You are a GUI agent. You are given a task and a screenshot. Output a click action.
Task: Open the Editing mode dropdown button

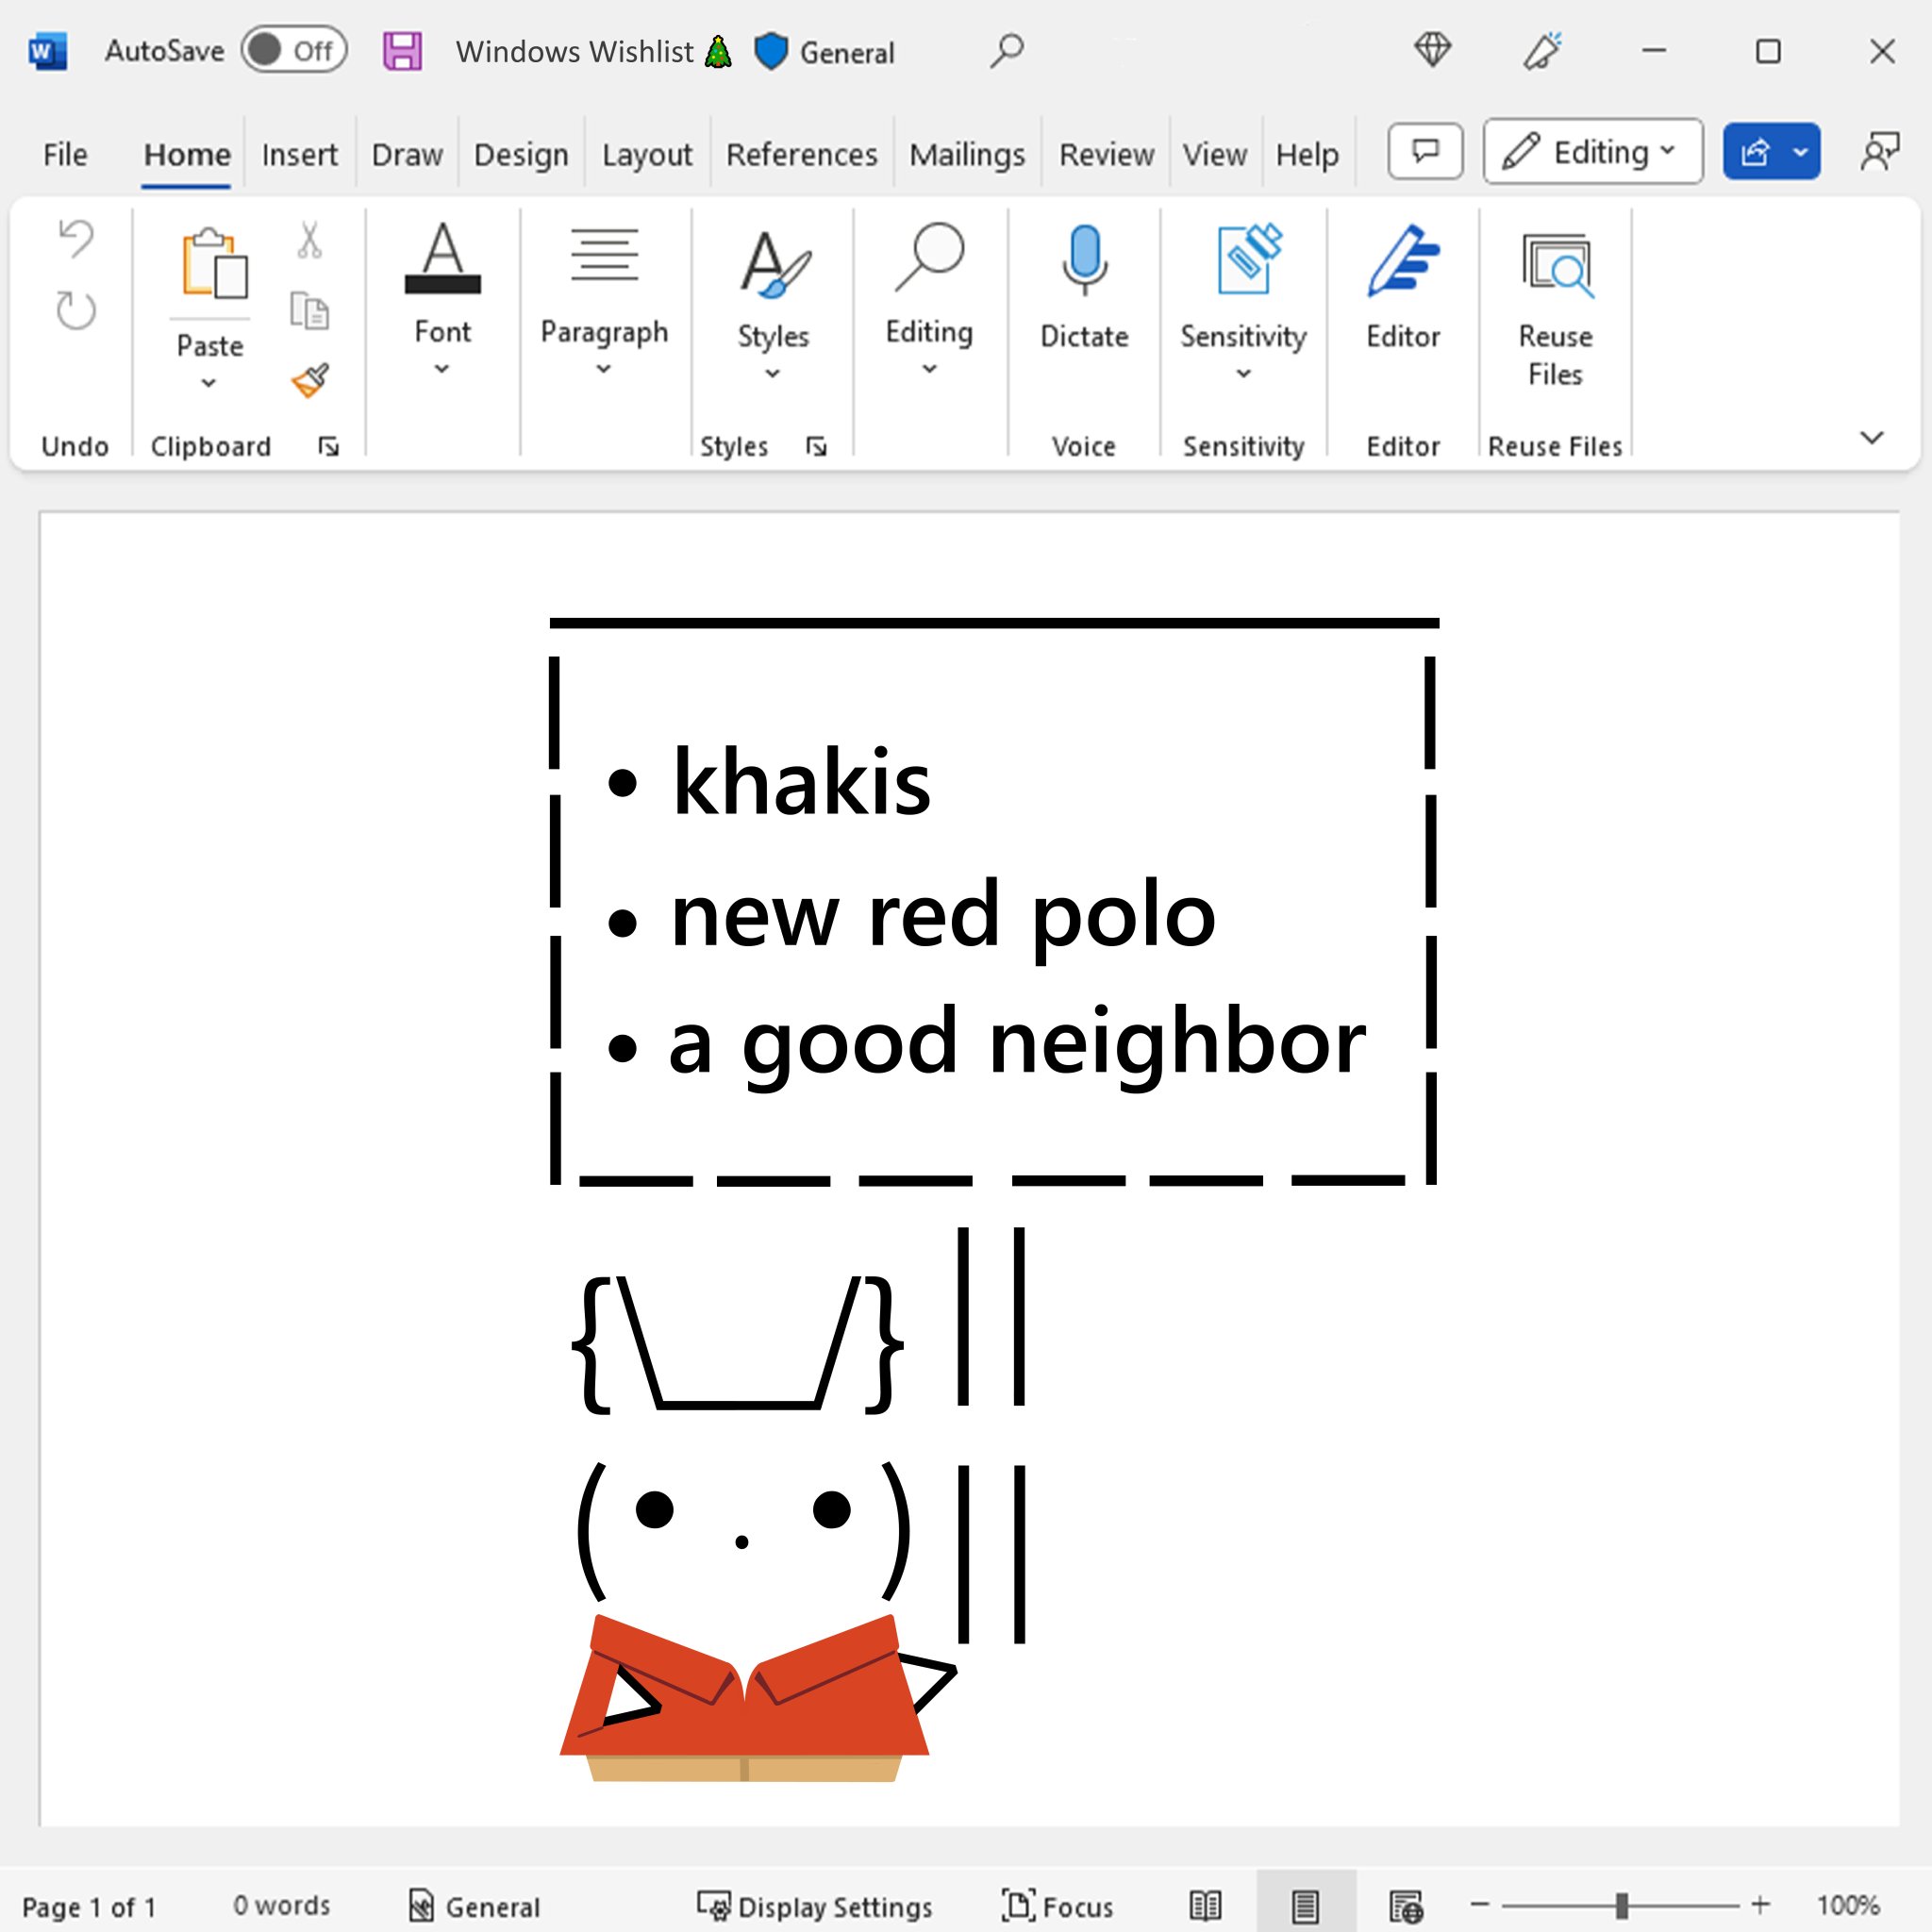(1592, 152)
